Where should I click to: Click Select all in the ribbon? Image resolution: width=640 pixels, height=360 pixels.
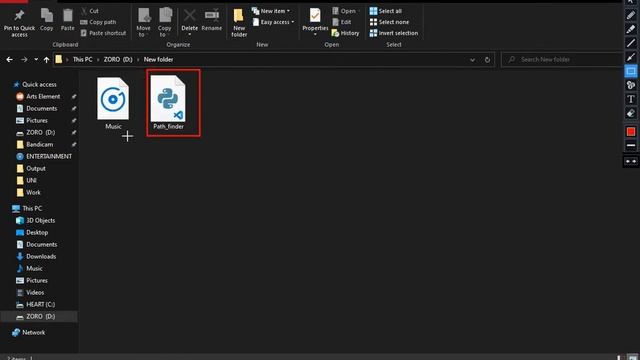(386, 11)
